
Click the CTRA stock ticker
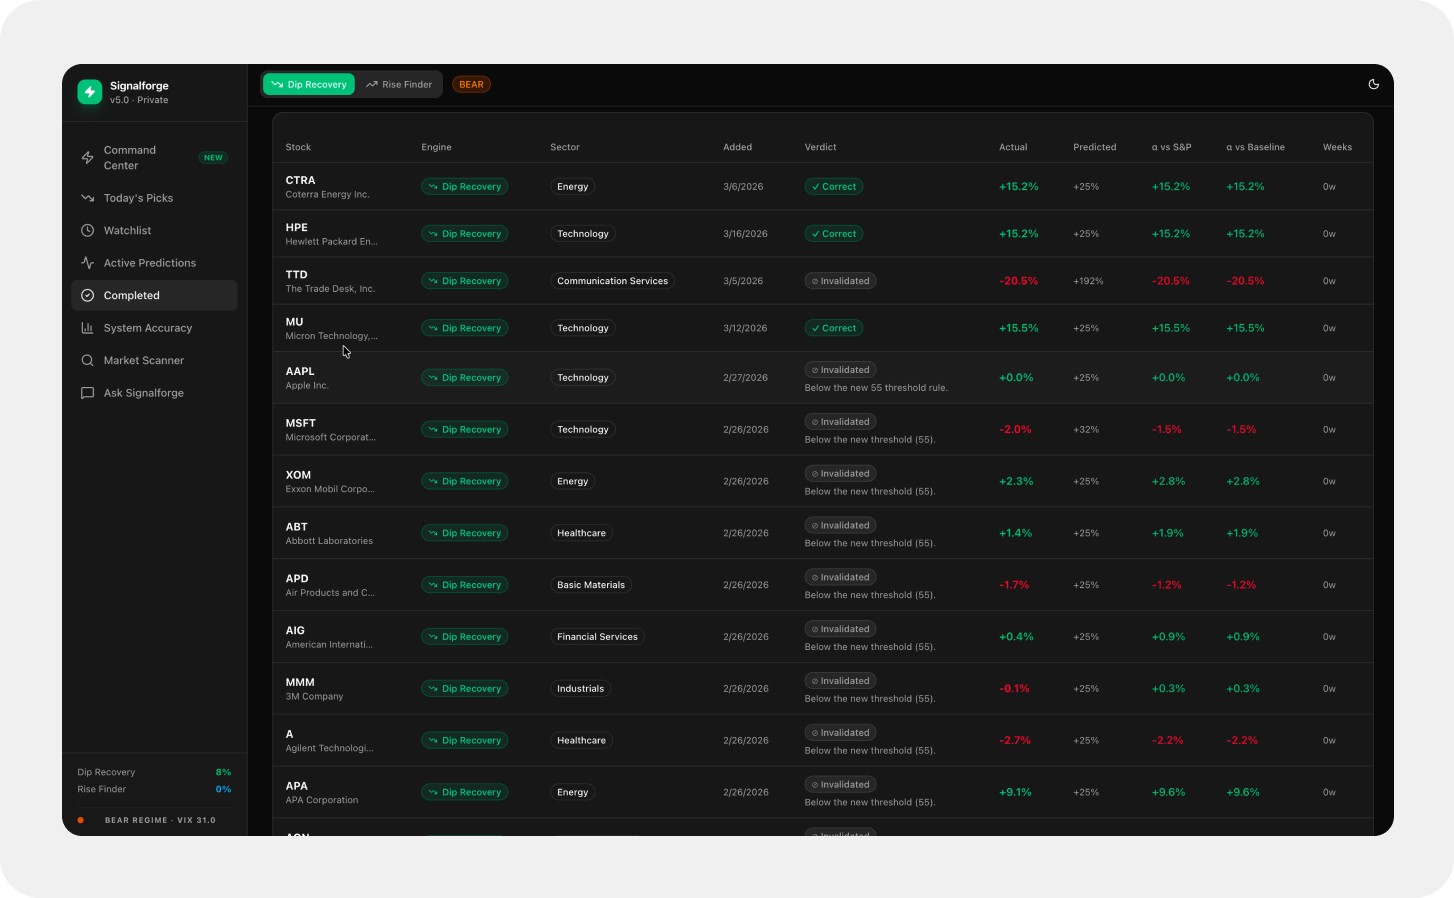coord(300,180)
